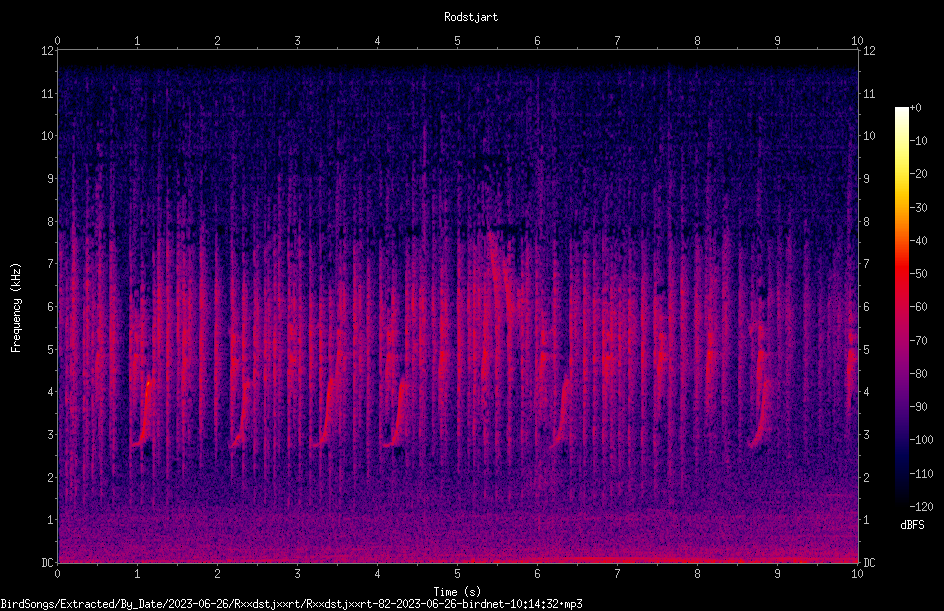This screenshot has width=944, height=611.
Task: Click the rising call starting near 8.7 seconds
Action: point(760,415)
